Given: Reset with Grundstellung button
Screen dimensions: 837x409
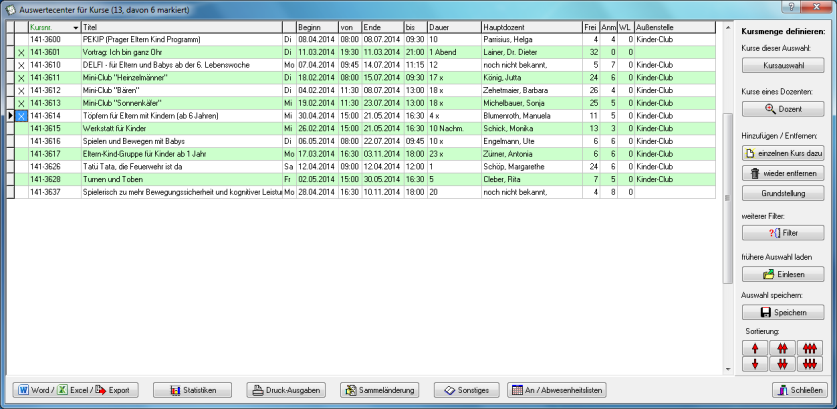Looking at the screenshot, I should tap(783, 193).
